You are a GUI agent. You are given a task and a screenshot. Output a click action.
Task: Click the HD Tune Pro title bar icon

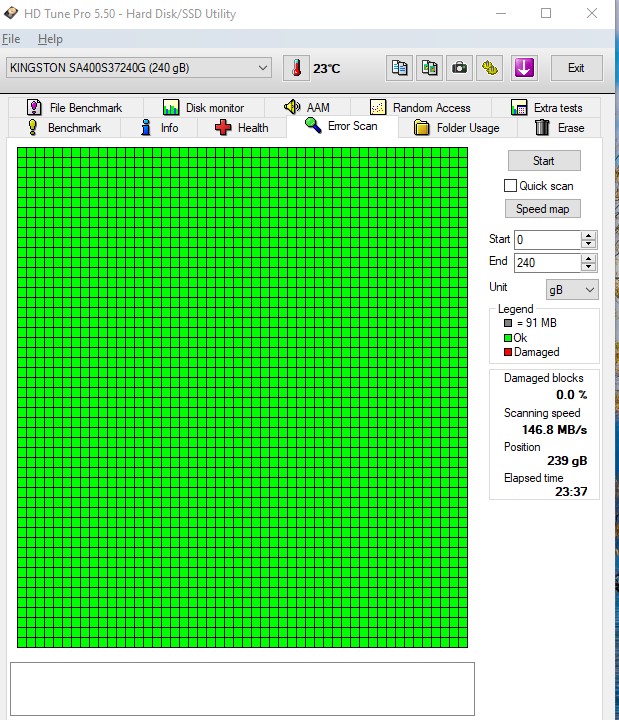[x=11, y=13]
